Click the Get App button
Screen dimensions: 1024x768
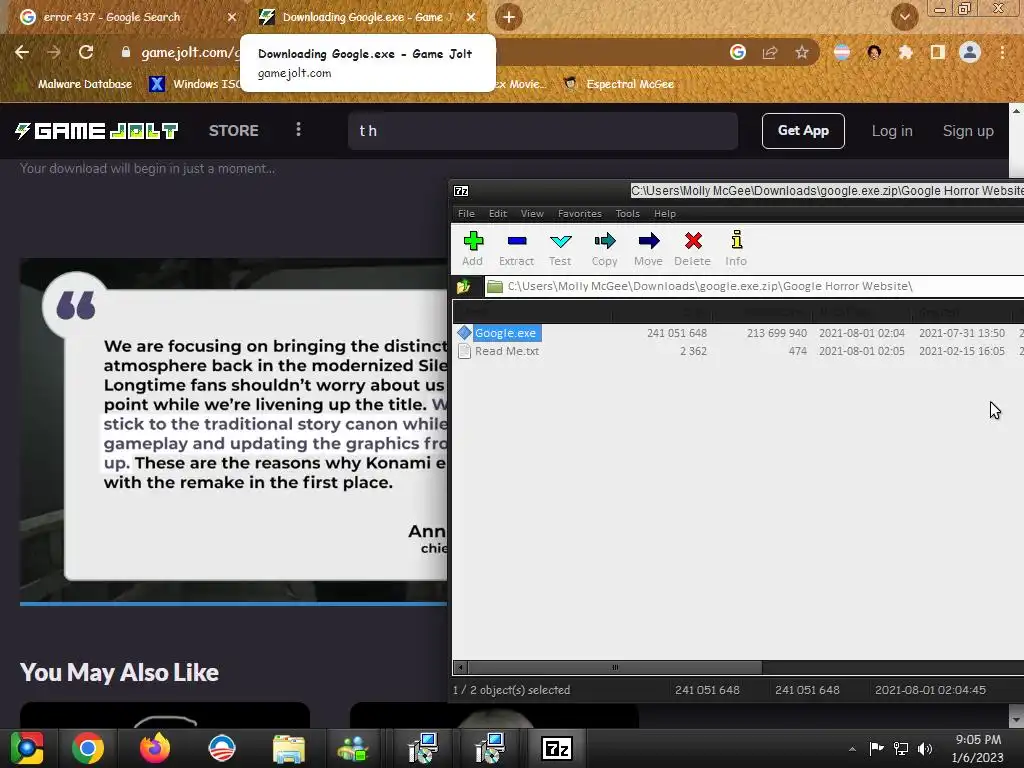click(x=803, y=131)
